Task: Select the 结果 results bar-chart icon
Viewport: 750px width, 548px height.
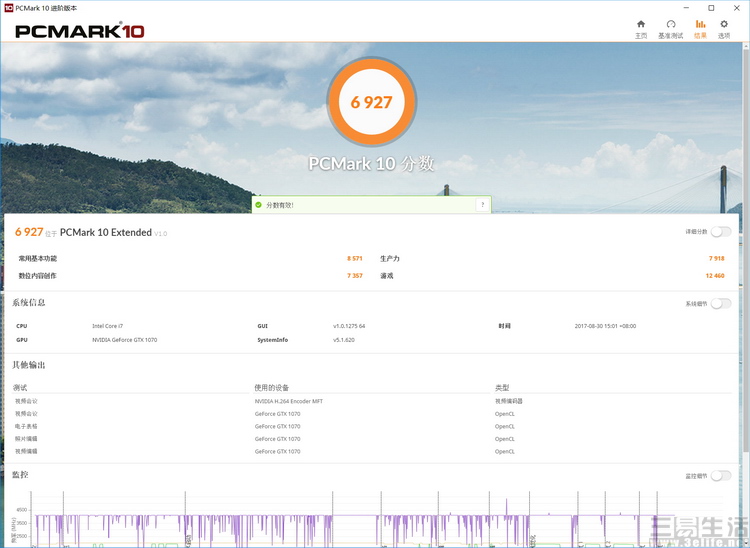Action: (x=700, y=28)
